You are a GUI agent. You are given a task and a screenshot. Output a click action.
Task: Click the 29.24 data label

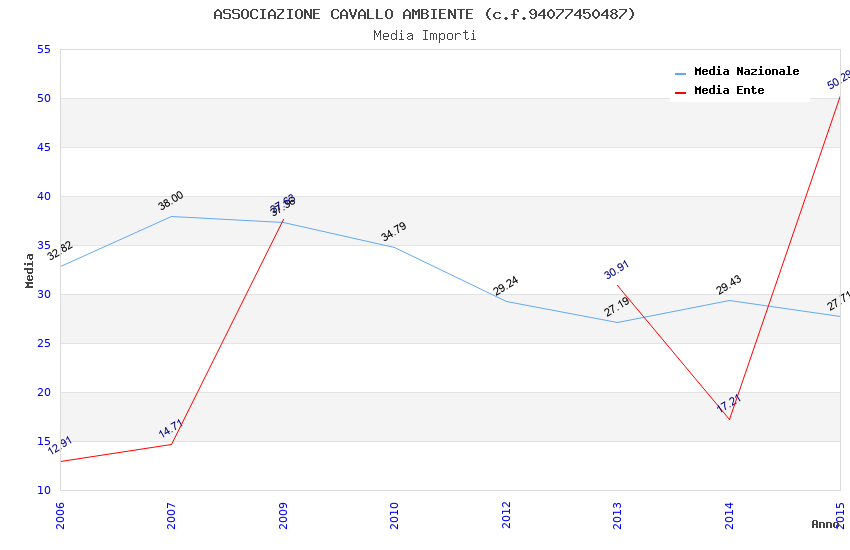pos(506,286)
